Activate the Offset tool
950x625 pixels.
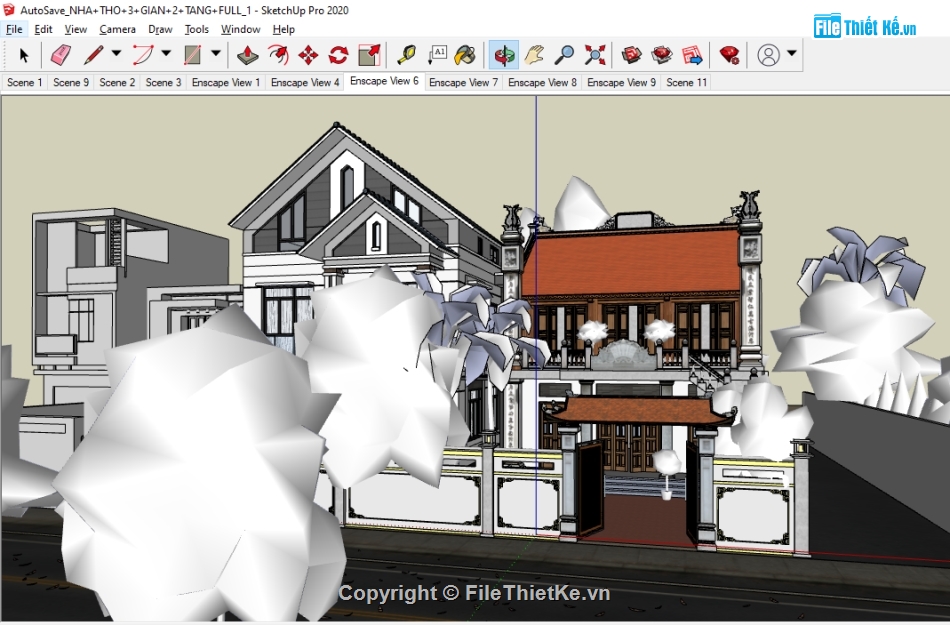click(278, 55)
